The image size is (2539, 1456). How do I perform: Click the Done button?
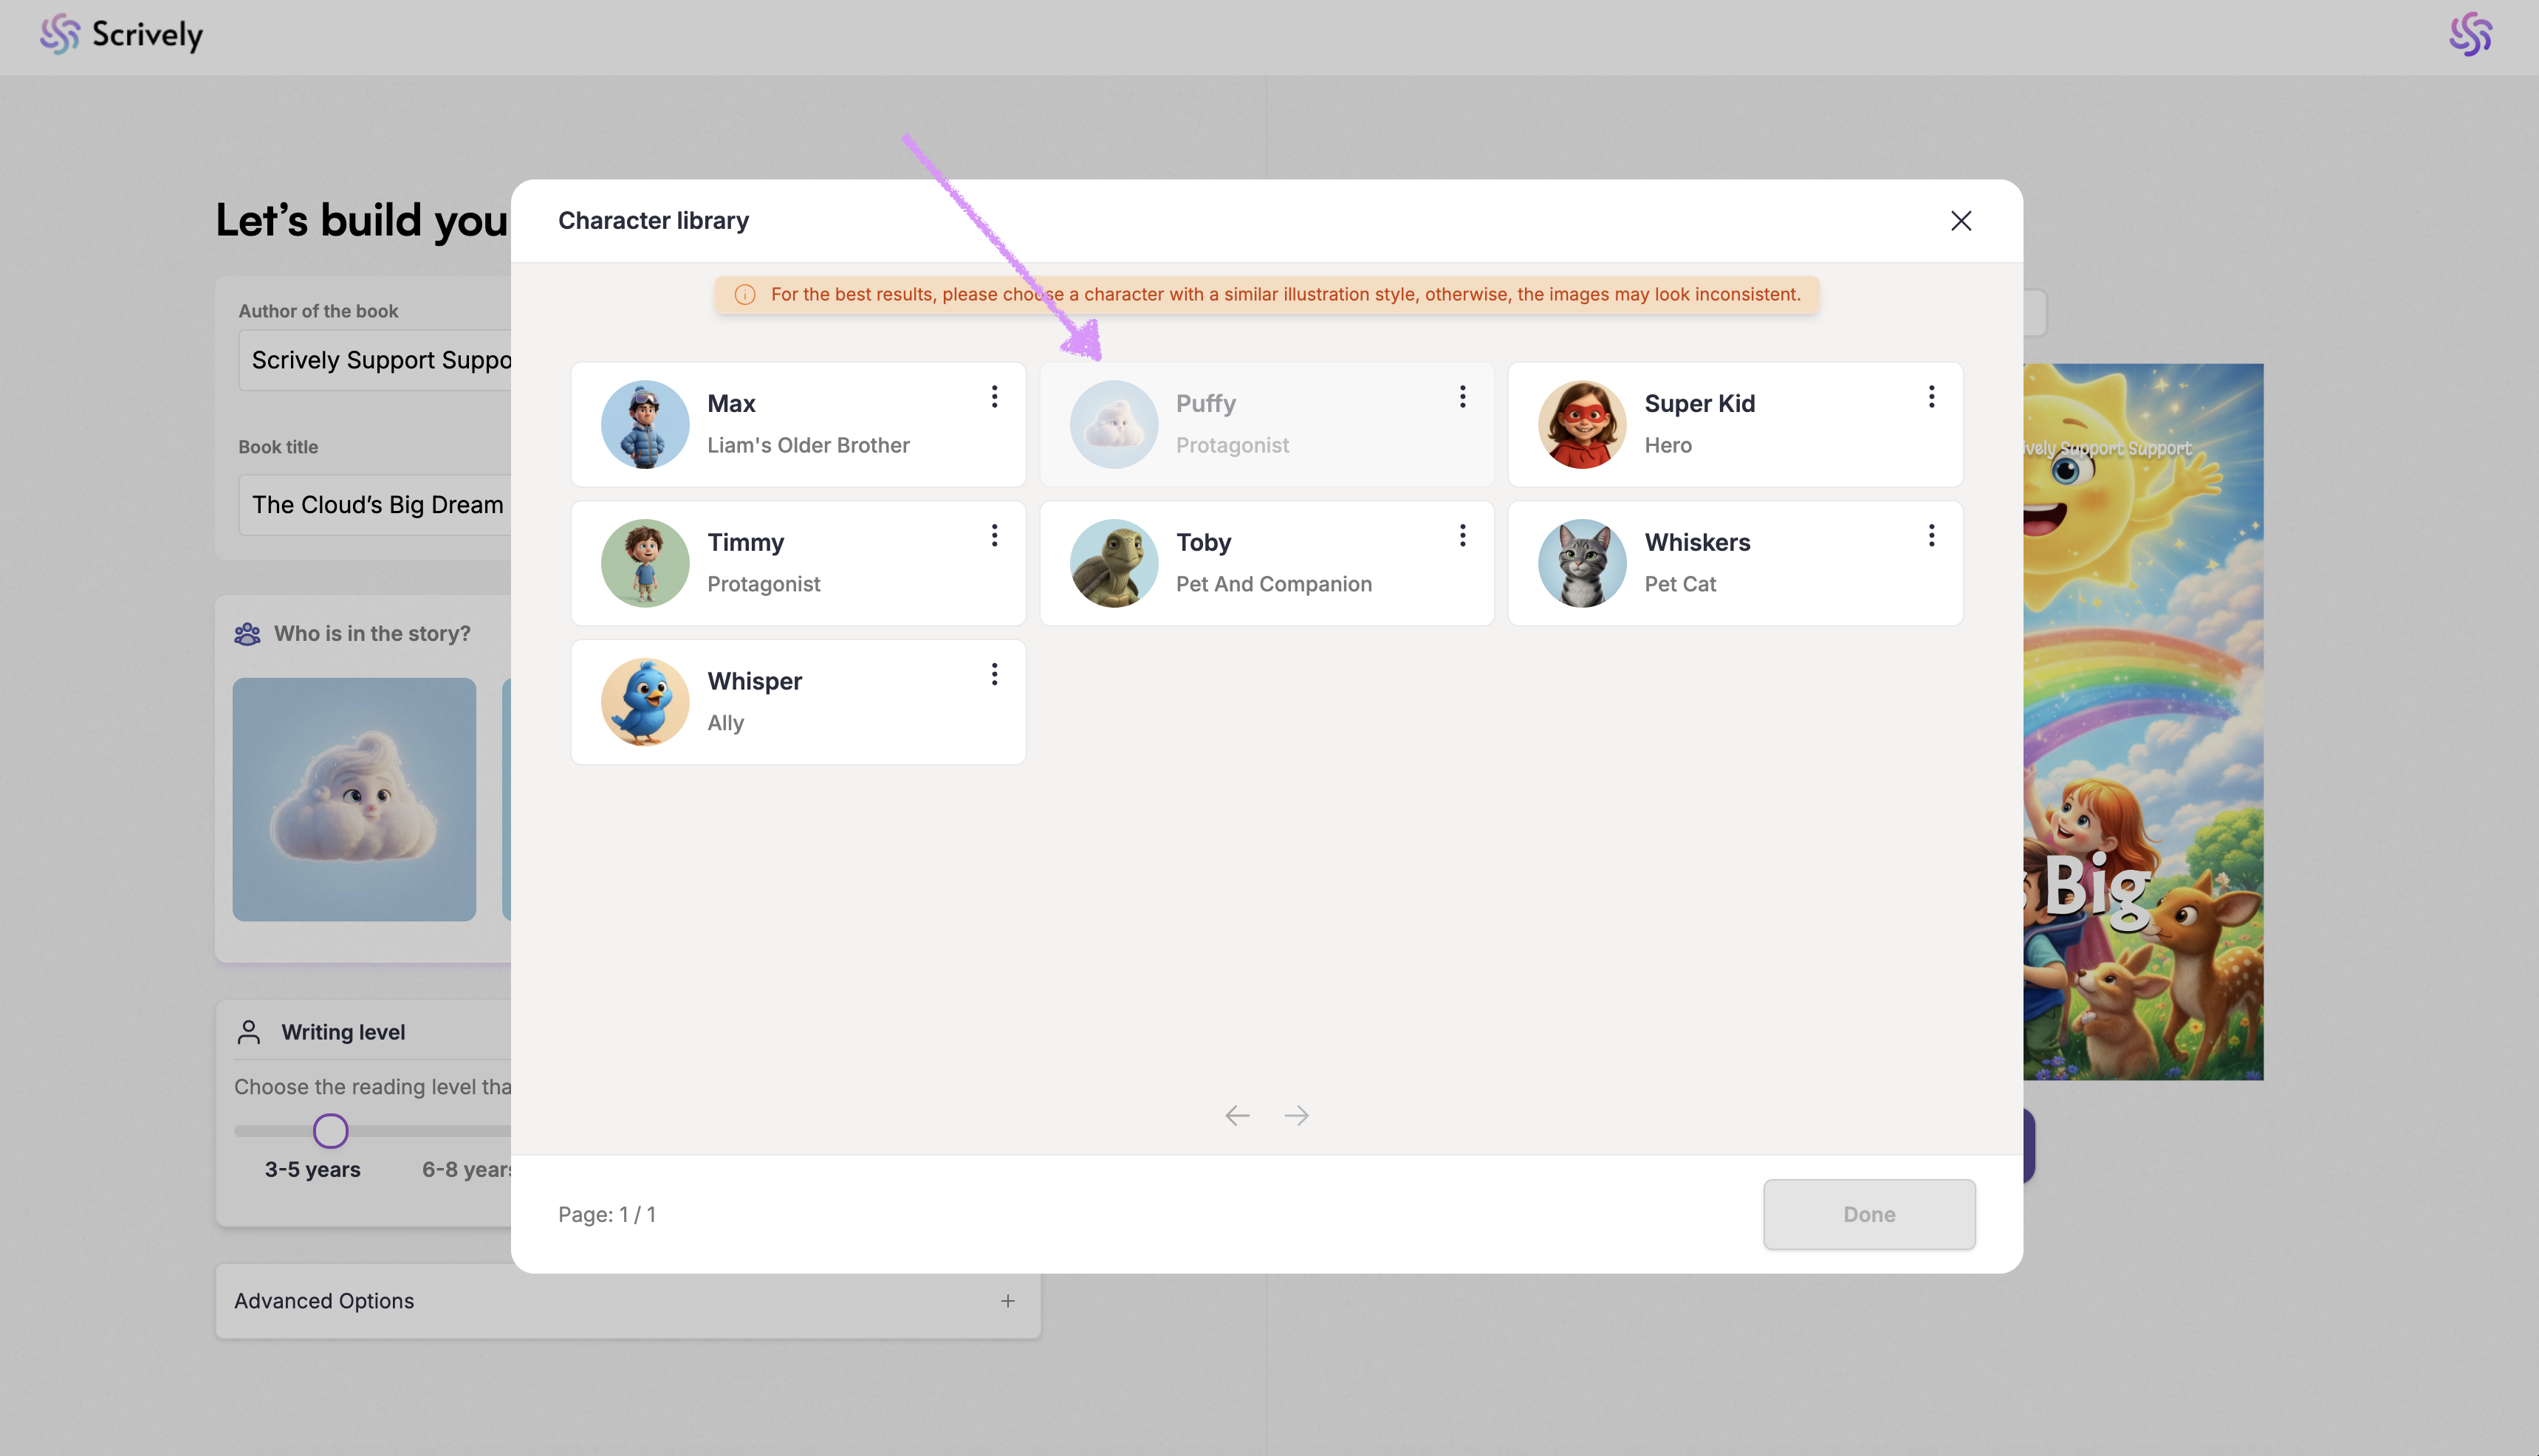tap(1868, 1214)
